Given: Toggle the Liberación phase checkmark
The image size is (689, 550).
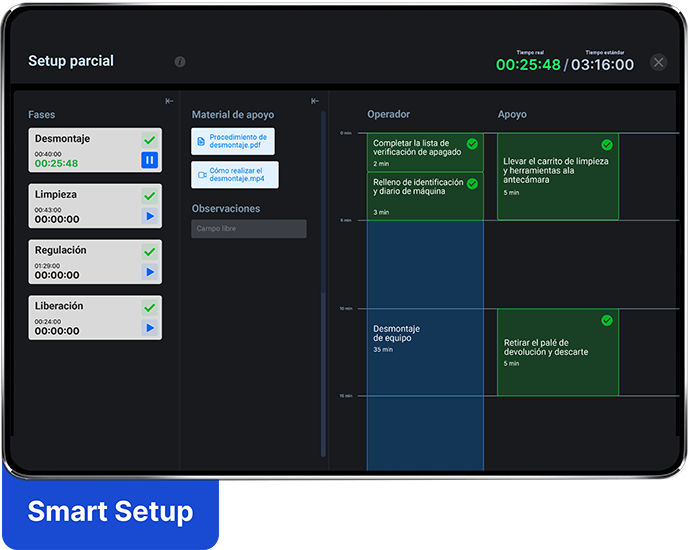Looking at the screenshot, I should point(149,308).
